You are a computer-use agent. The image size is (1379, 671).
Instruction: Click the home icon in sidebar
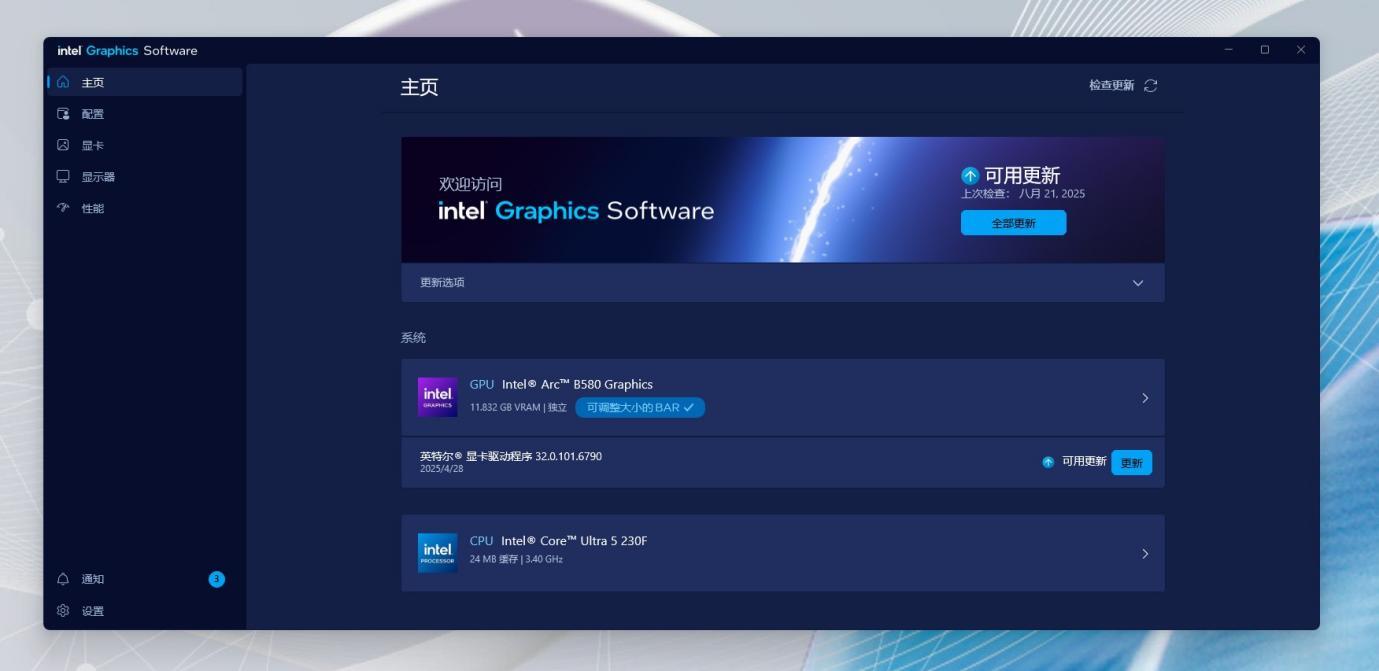pos(63,82)
